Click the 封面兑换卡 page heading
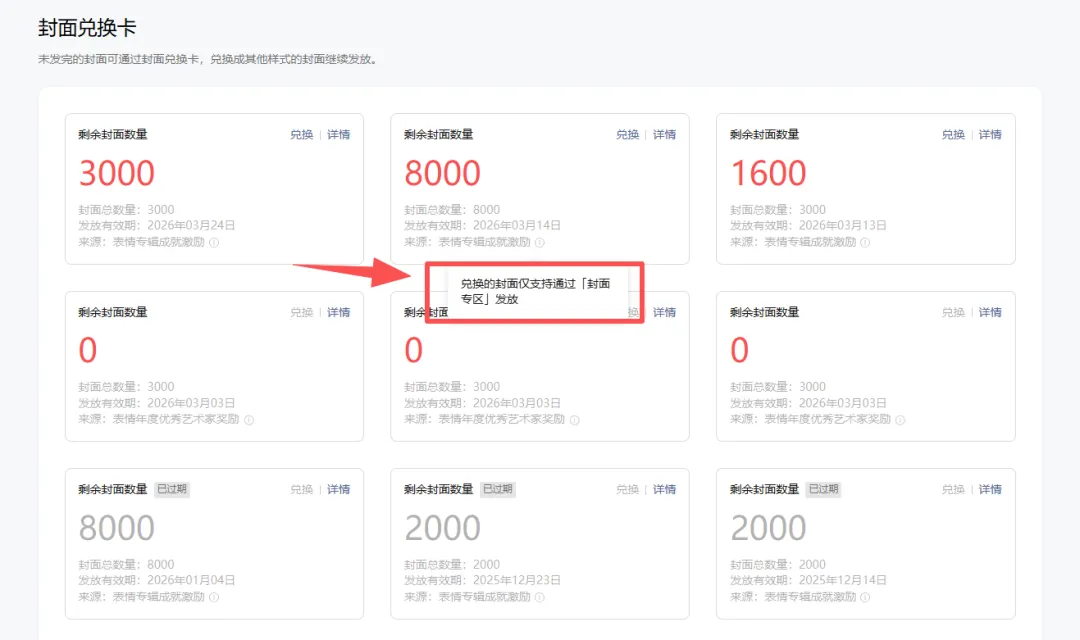Viewport: 1080px width, 640px height. [87, 28]
